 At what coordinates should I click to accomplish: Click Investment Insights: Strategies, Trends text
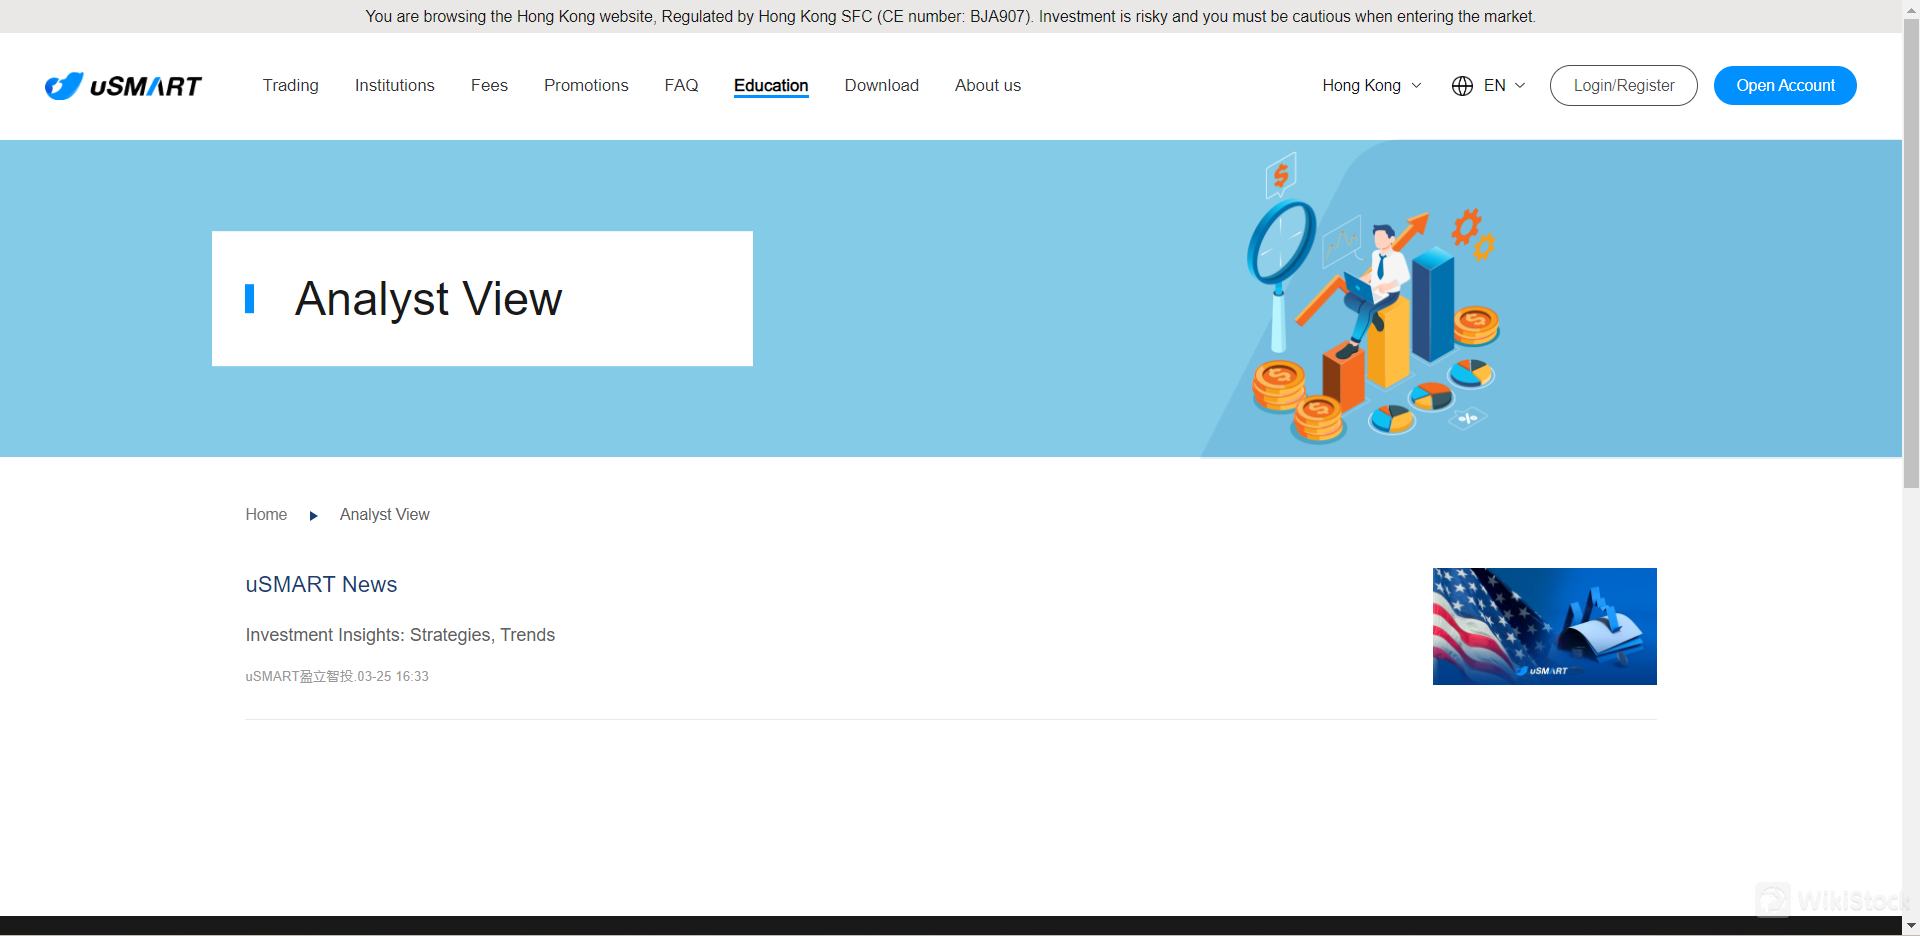point(400,635)
